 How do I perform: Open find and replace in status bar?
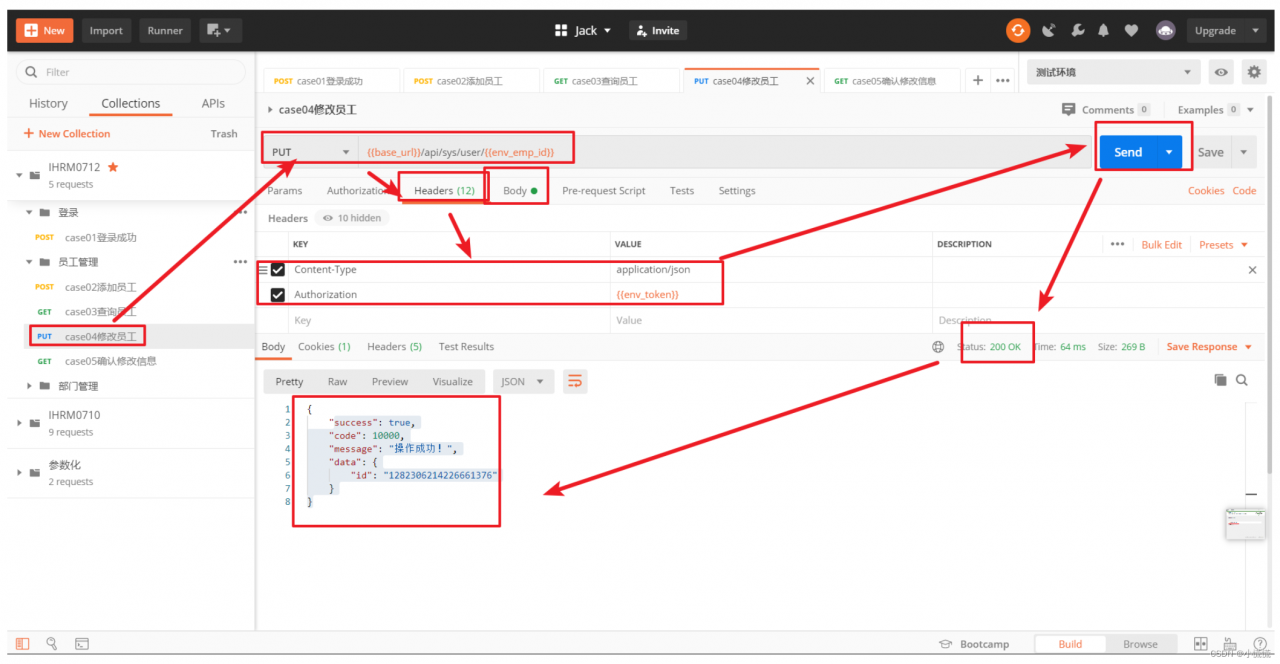(x=52, y=644)
